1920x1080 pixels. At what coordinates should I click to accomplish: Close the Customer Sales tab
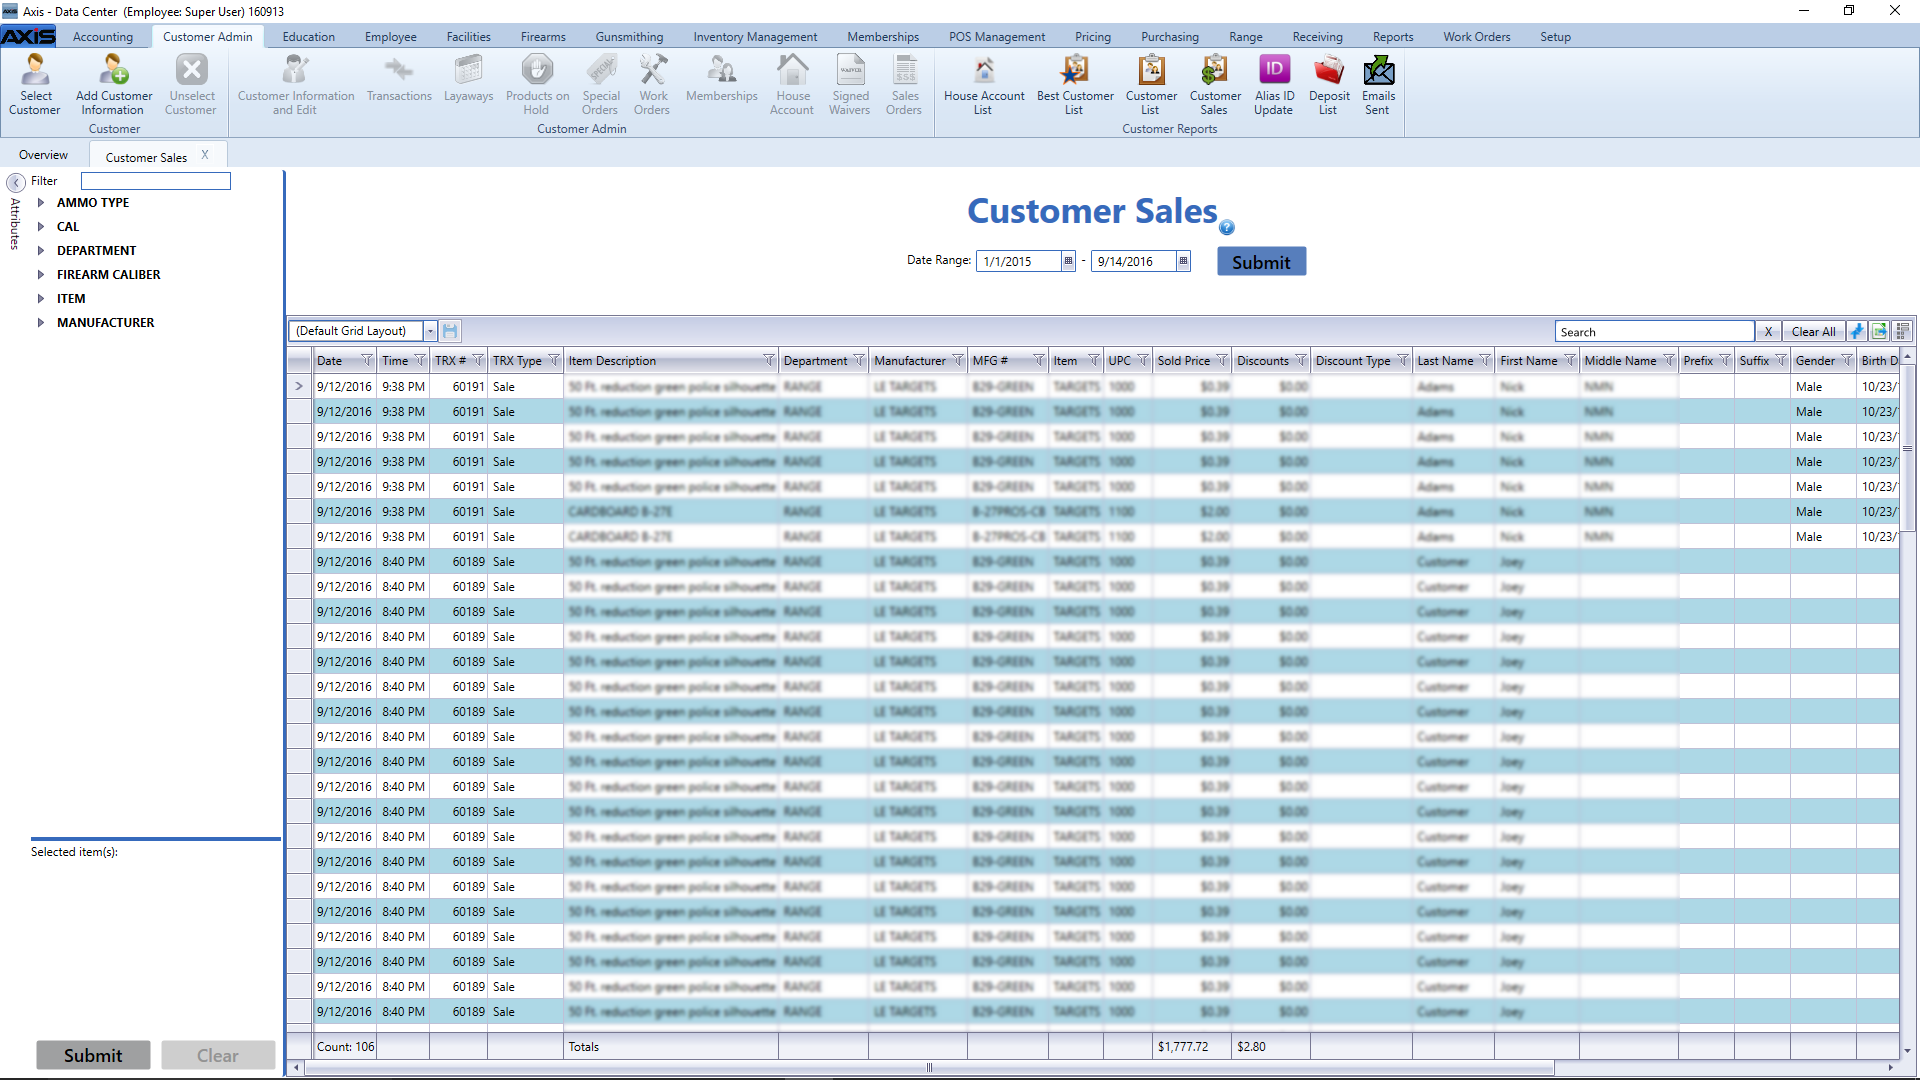pos(205,155)
